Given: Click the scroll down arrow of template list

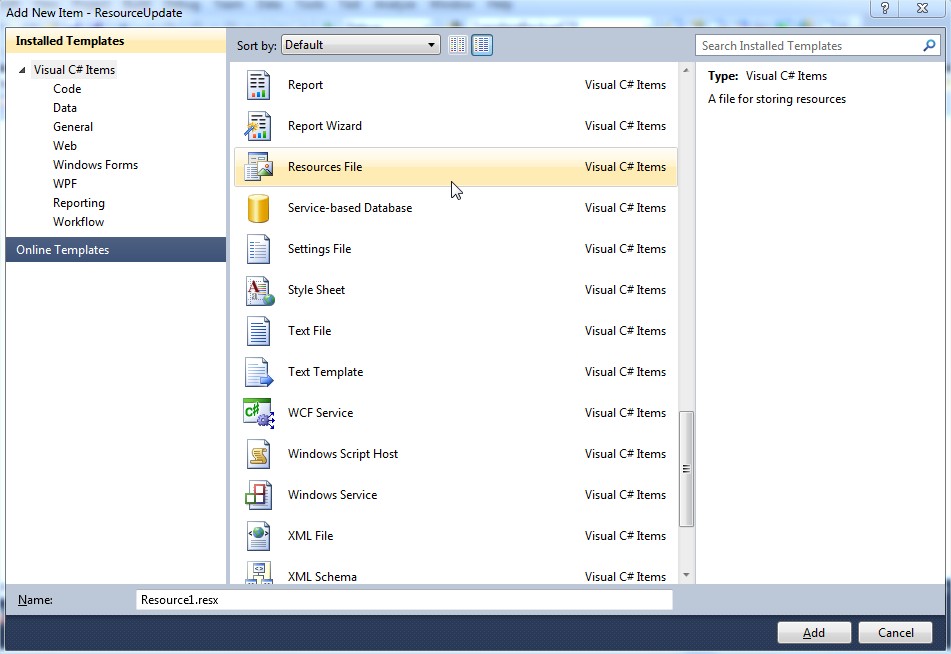Looking at the screenshot, I should [x=686, y=575].
